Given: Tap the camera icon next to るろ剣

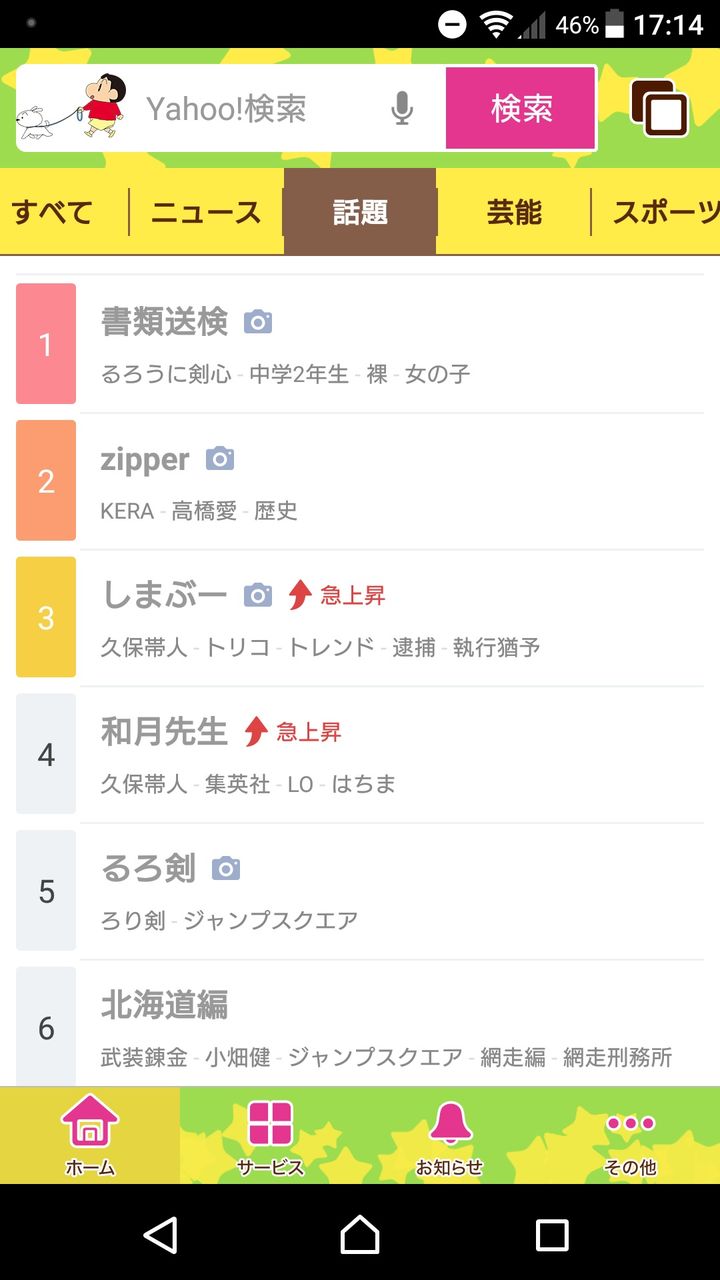Looking at the screenshot, I should (x=226, y=869).
